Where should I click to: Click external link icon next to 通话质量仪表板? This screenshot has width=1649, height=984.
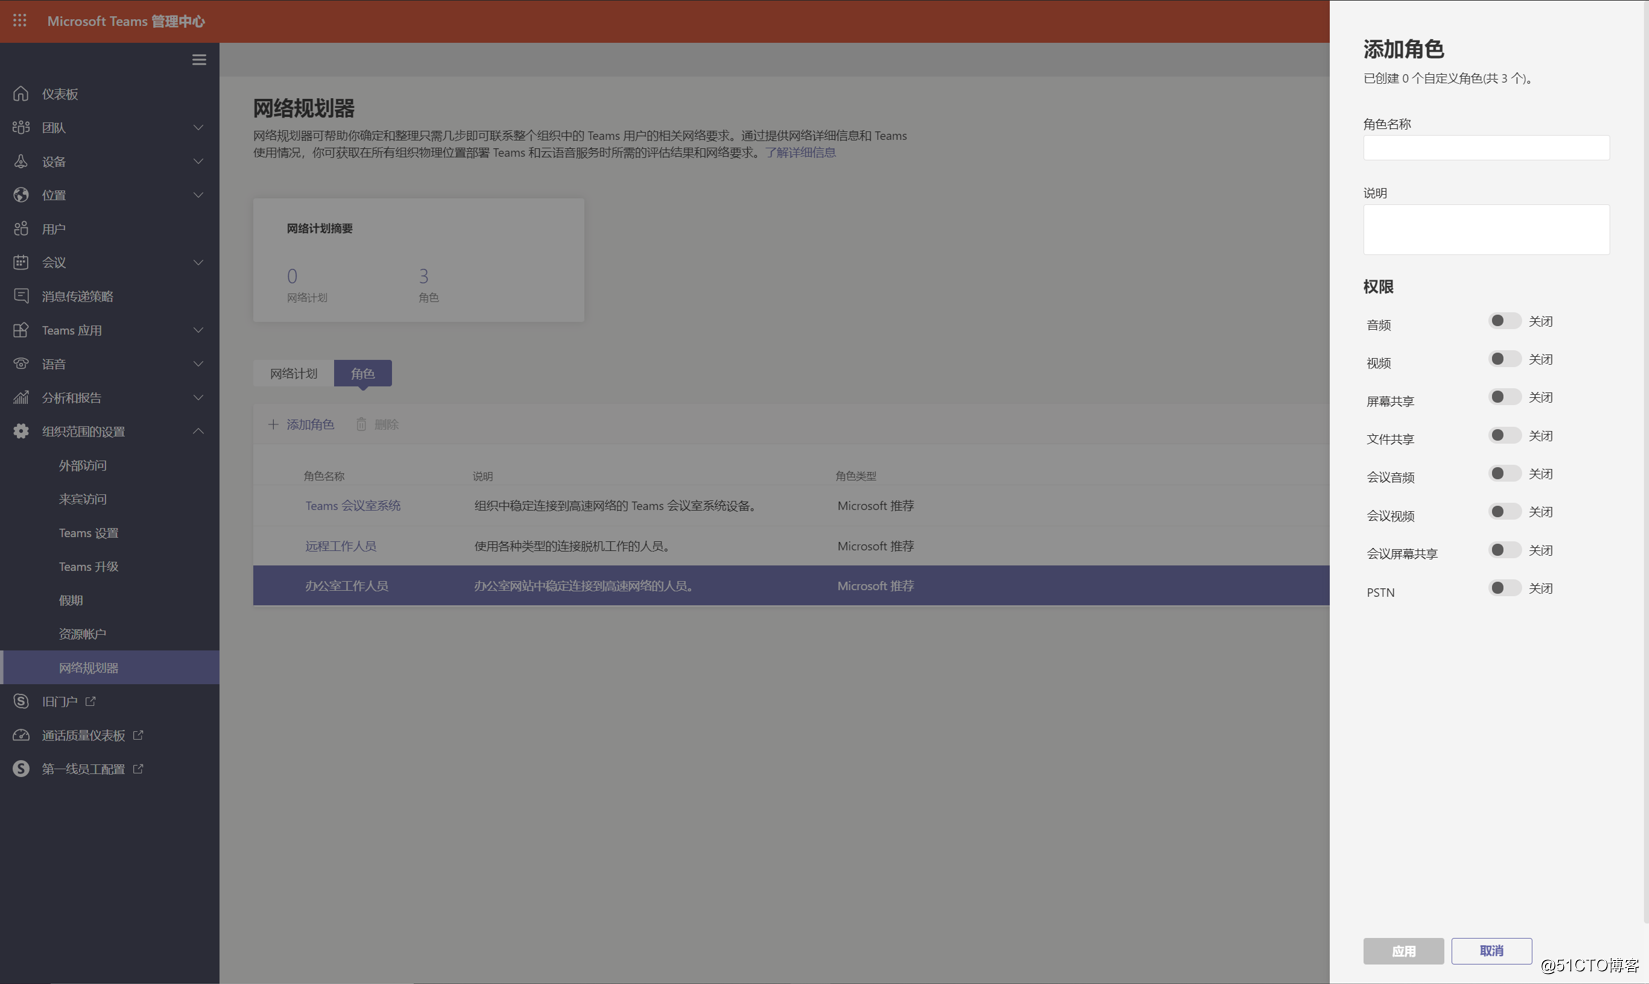click(138, 735)
